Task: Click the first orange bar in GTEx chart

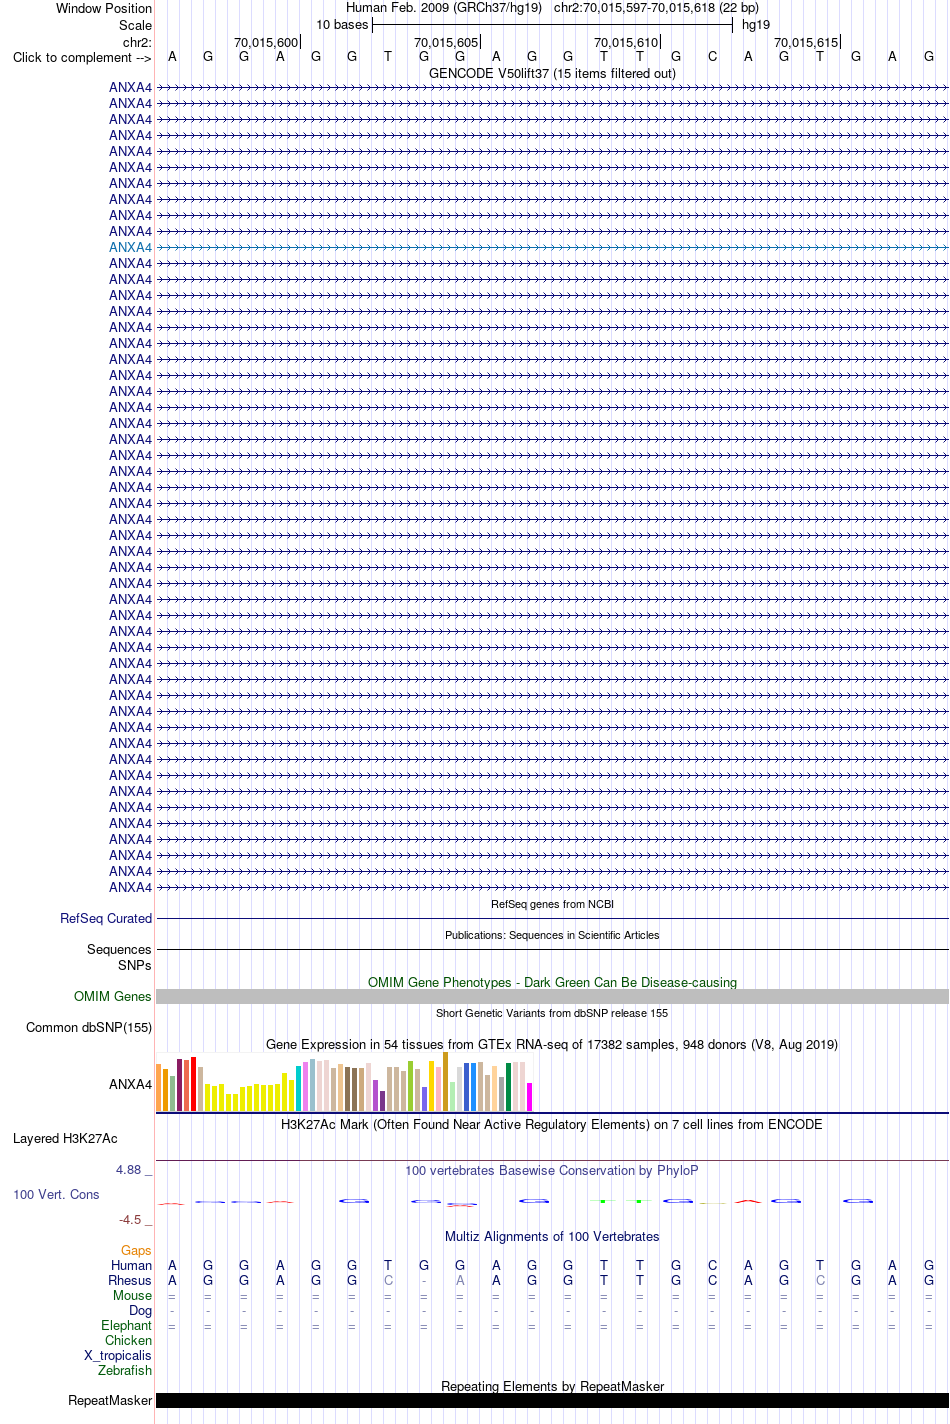Action: (158, 1087)
